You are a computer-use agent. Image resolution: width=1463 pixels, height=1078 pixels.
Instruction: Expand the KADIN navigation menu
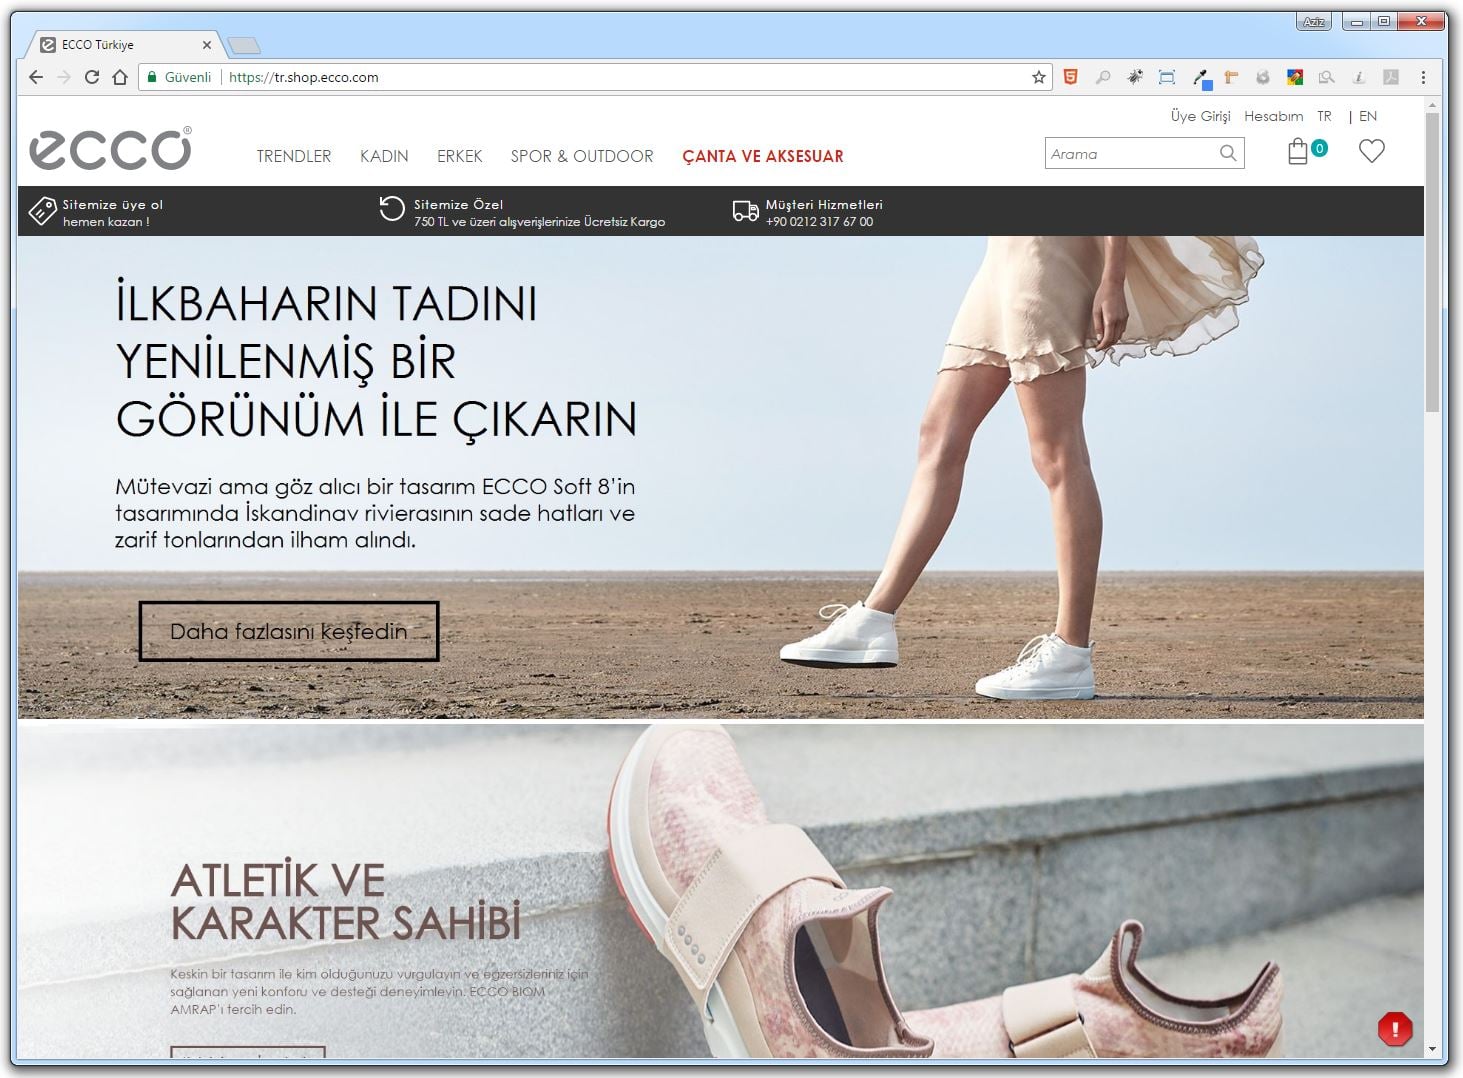pyautogui.click(x=384, y=156)
